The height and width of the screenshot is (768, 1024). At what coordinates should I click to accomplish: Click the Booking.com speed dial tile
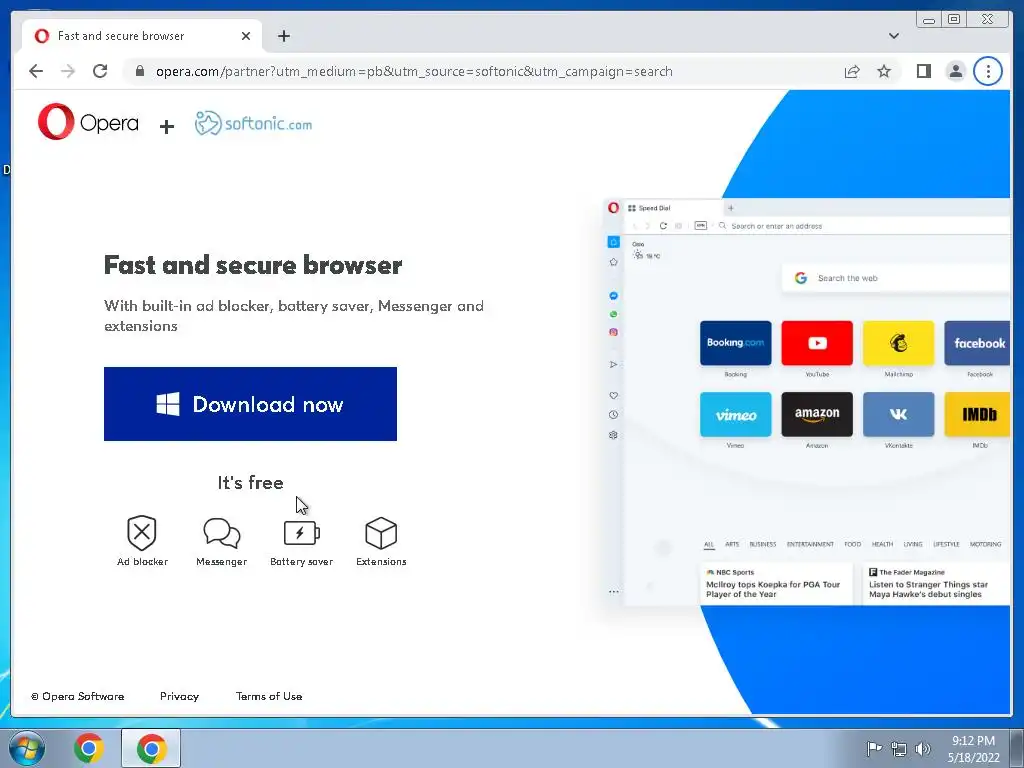point(735,343)
